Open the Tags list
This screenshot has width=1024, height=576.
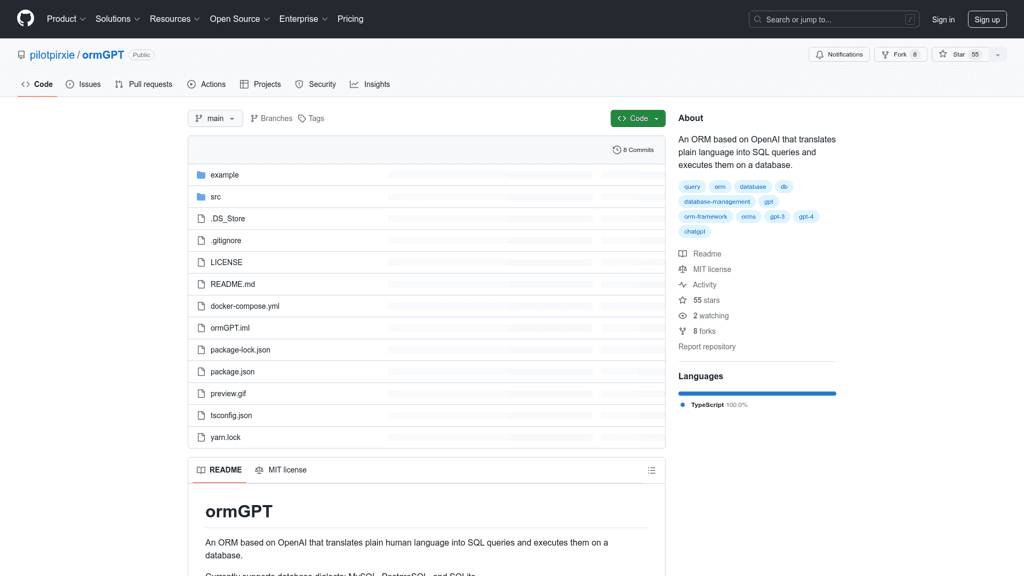click(311, 118)
